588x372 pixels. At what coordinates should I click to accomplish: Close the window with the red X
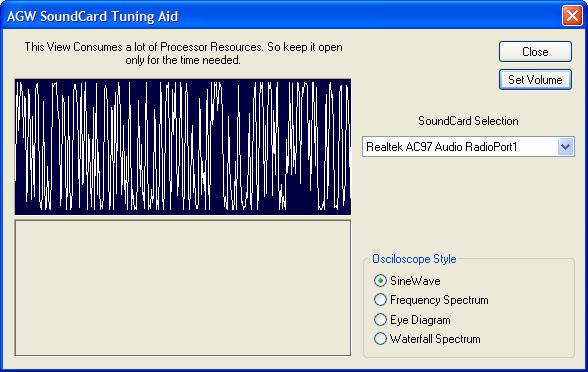click(572, 16)
